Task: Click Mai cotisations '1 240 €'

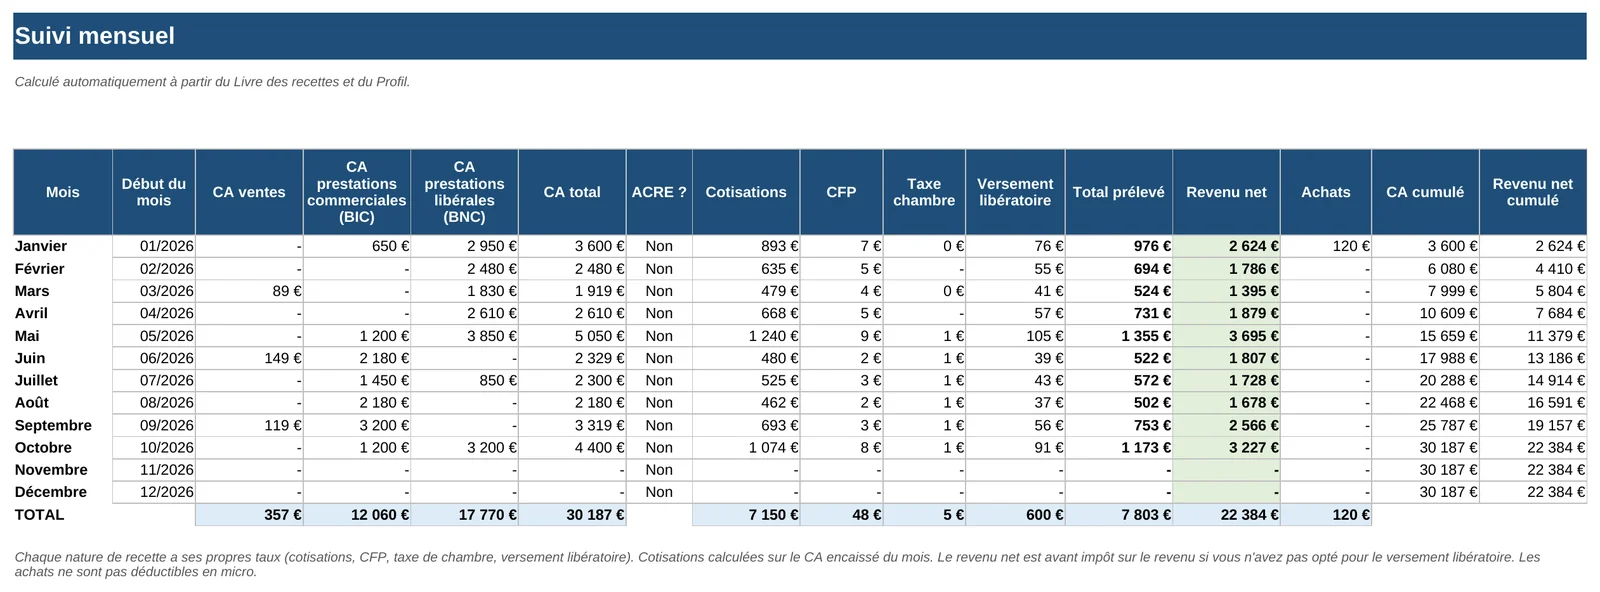Action: (x=746, y=336)
